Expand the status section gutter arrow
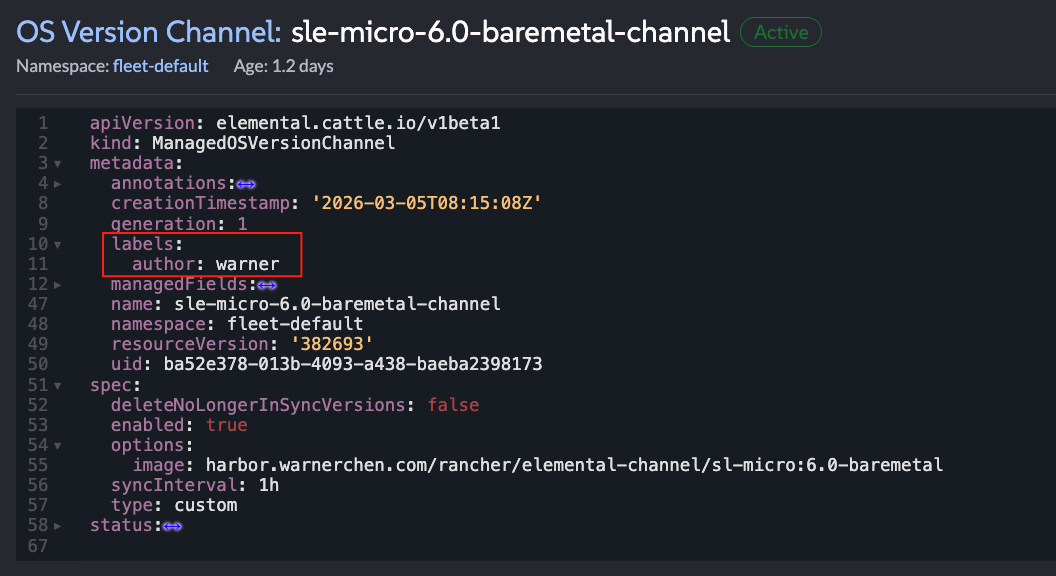 [57, 526]
